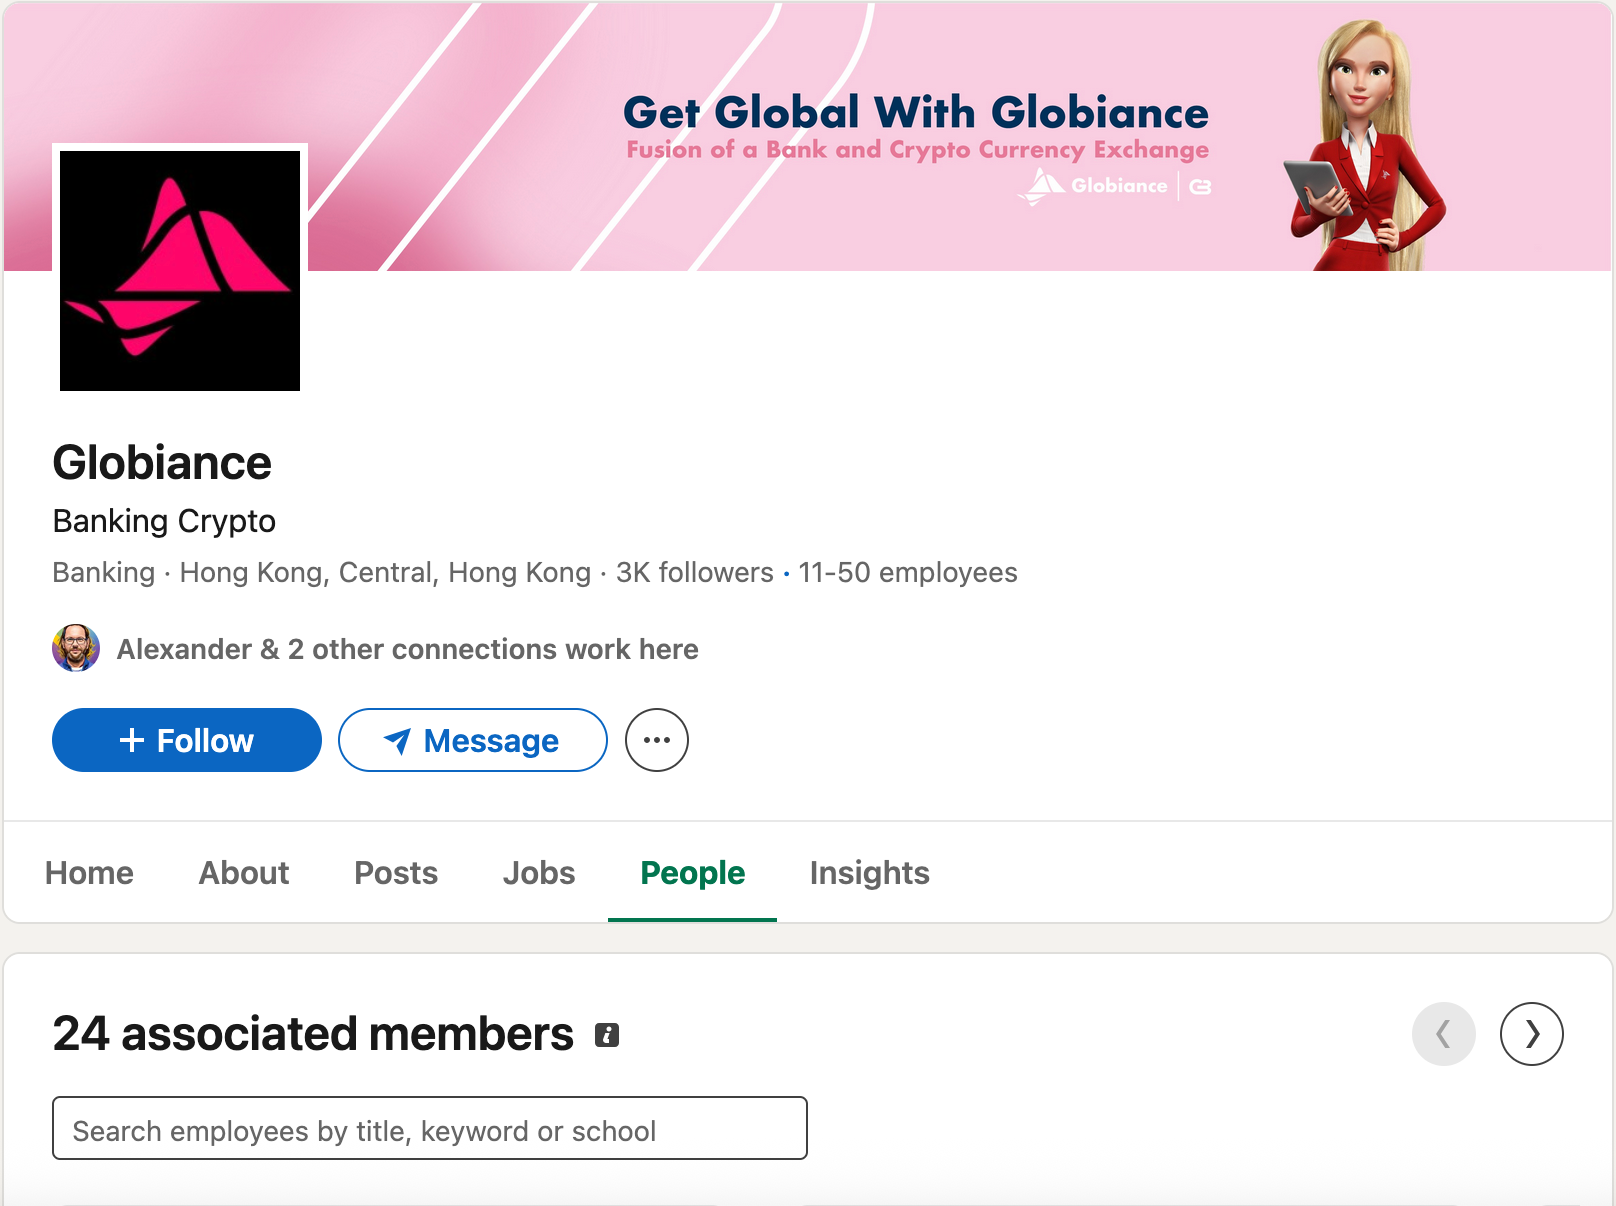Viewport: 1616px width, 1206px height.
Task: Go to the Posts tab
Action: tap(396, 873)
